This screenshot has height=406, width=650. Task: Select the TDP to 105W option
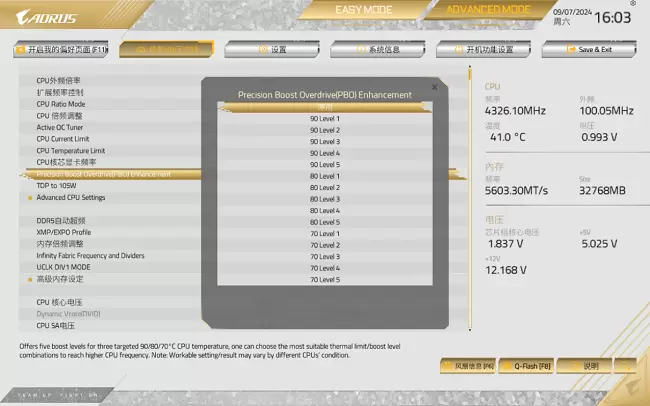click(x=57, y=185)
